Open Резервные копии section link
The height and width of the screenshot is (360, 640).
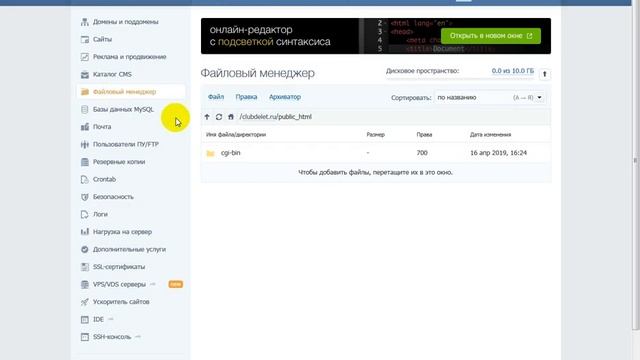[x=119, y=162]
